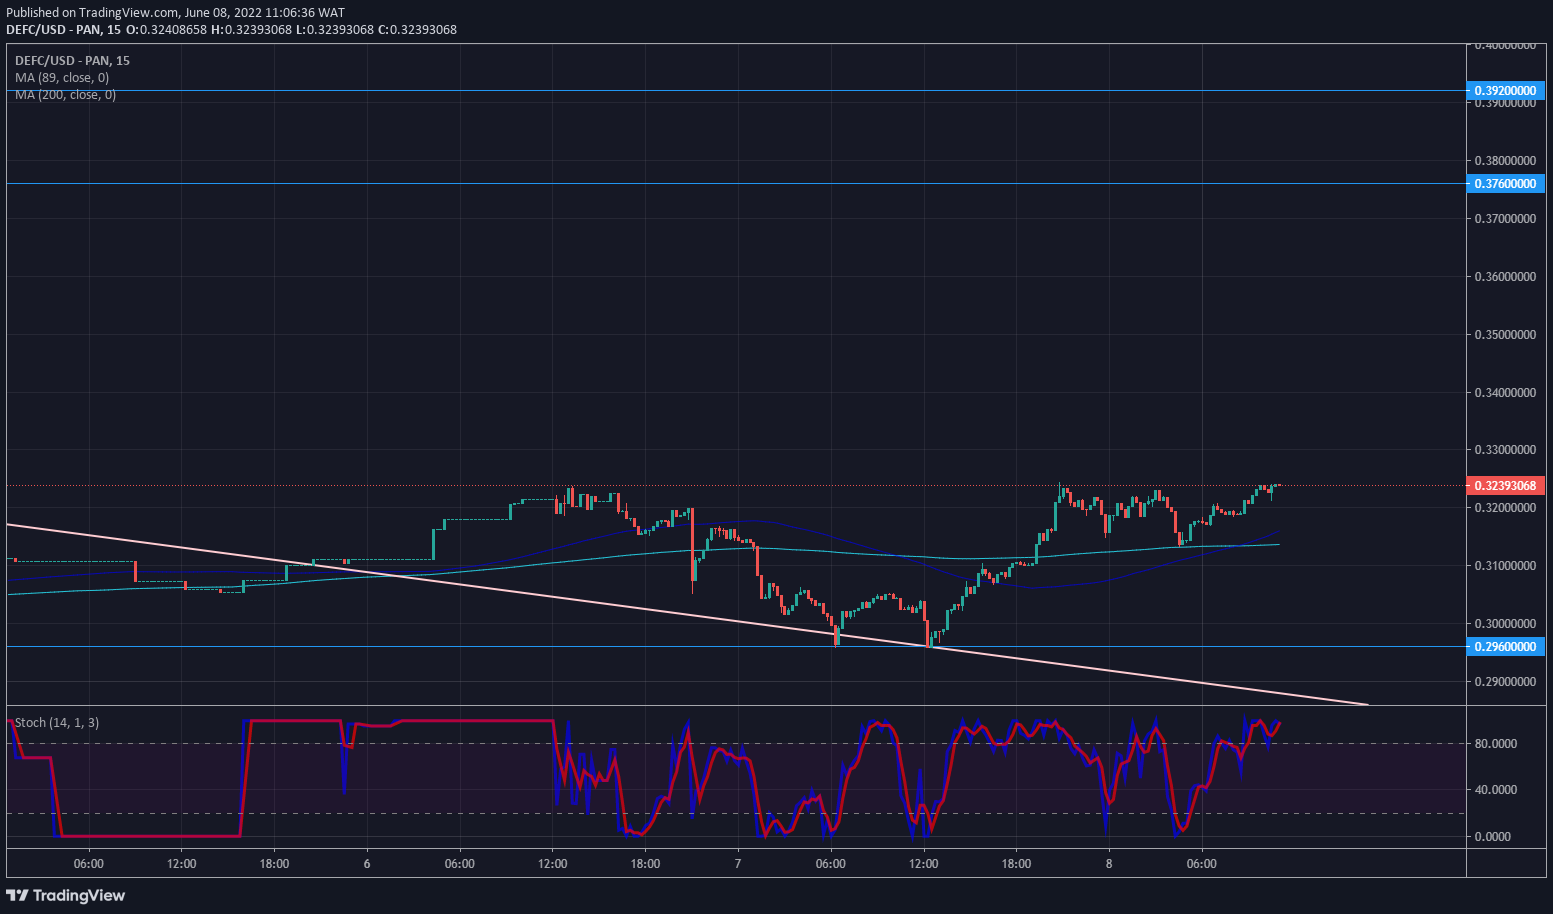
Task: Click the 0.30000000 price axis label
Action: 1506,623
